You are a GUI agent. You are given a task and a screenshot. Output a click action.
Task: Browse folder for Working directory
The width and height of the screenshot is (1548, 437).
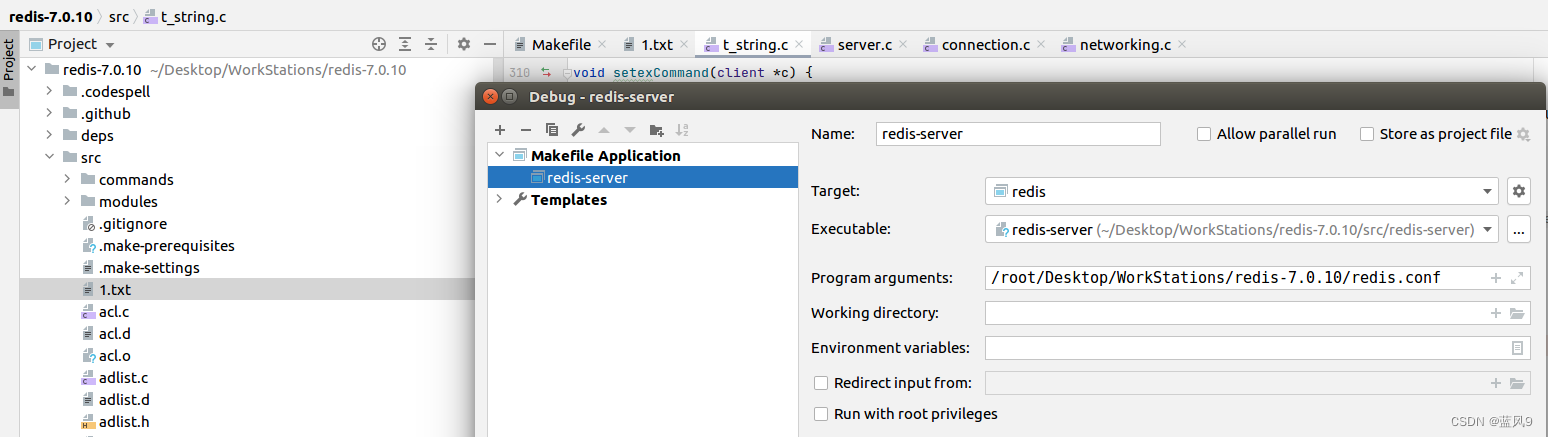click(x=1517, y=313)
